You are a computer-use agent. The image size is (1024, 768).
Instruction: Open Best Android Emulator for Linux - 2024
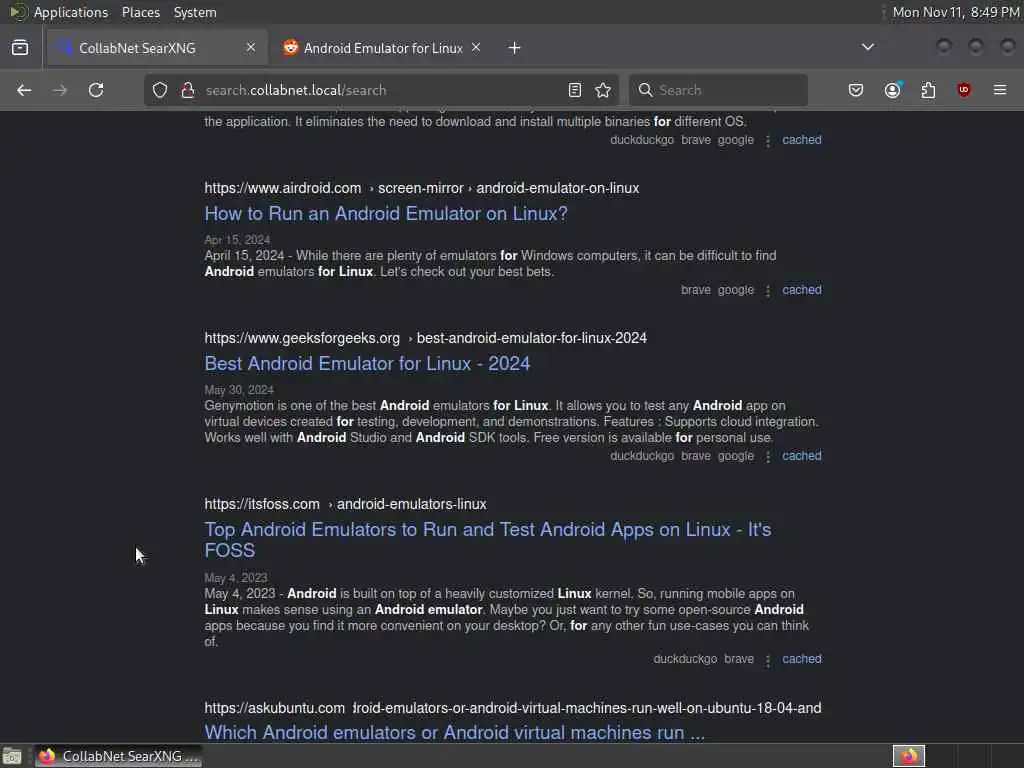(x=367, y=364)
